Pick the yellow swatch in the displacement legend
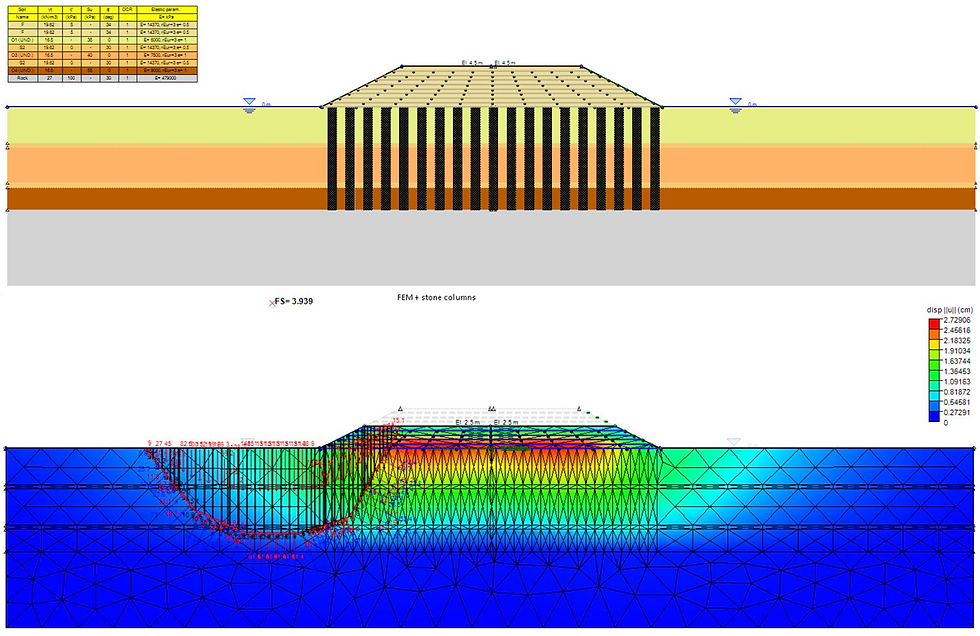The height and width of the screenshot is (636, 980). [x=934, y=345]
